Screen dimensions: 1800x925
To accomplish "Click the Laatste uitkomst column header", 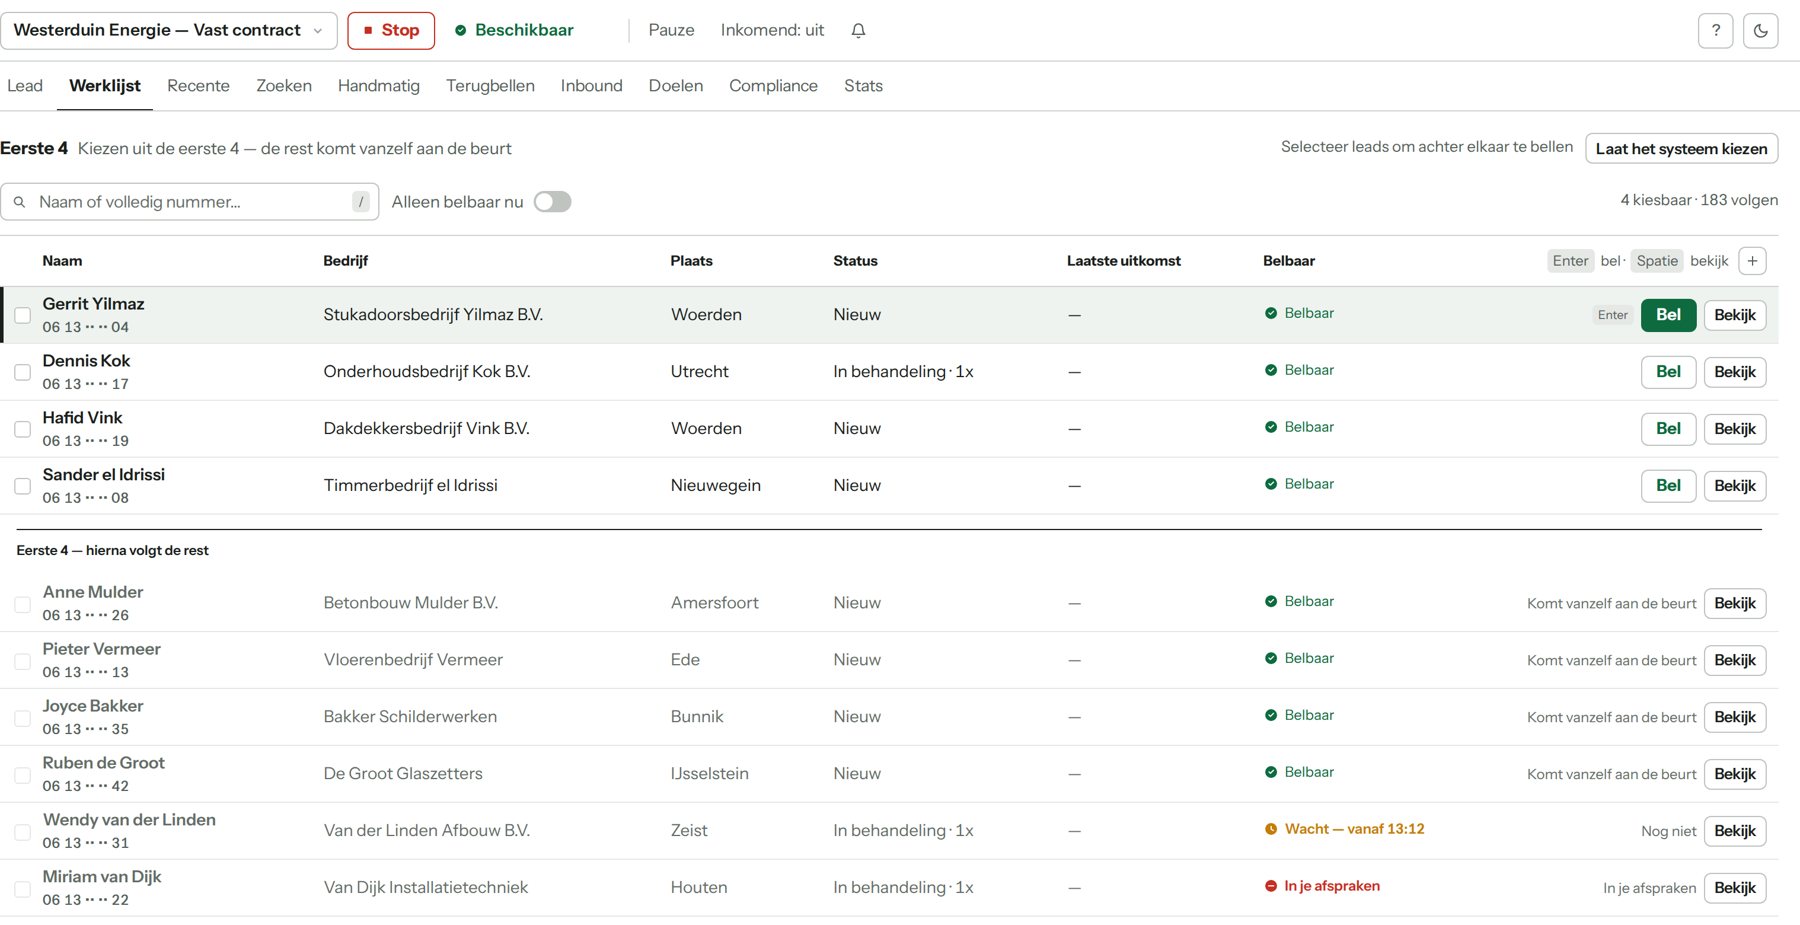I will (1123, 261).
